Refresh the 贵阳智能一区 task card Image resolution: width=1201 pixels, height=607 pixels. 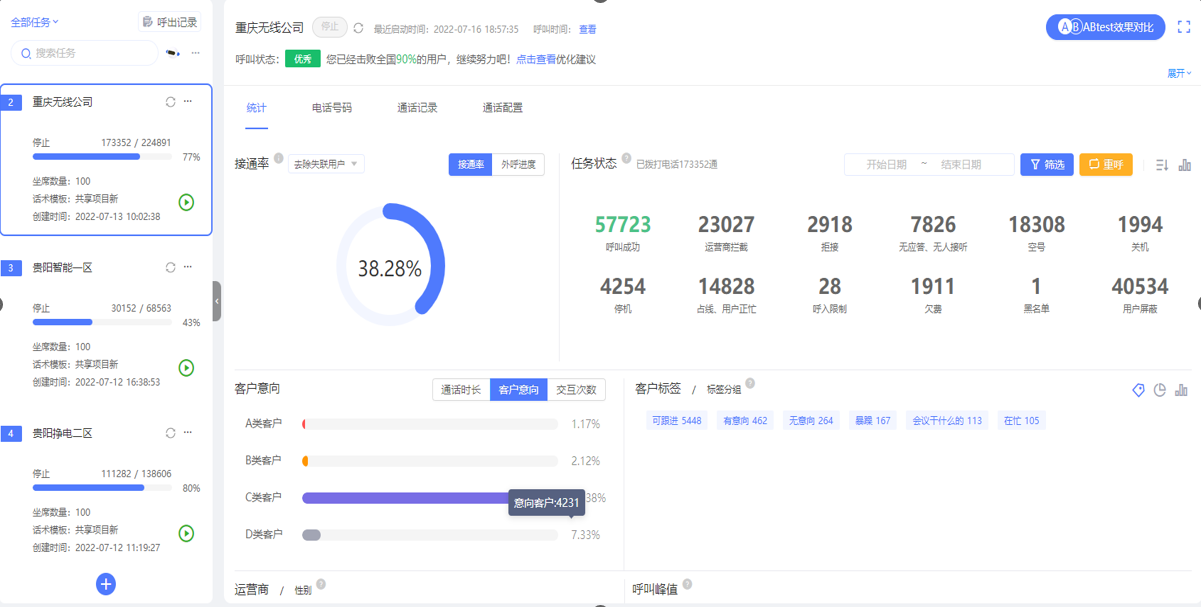[170, 268]
